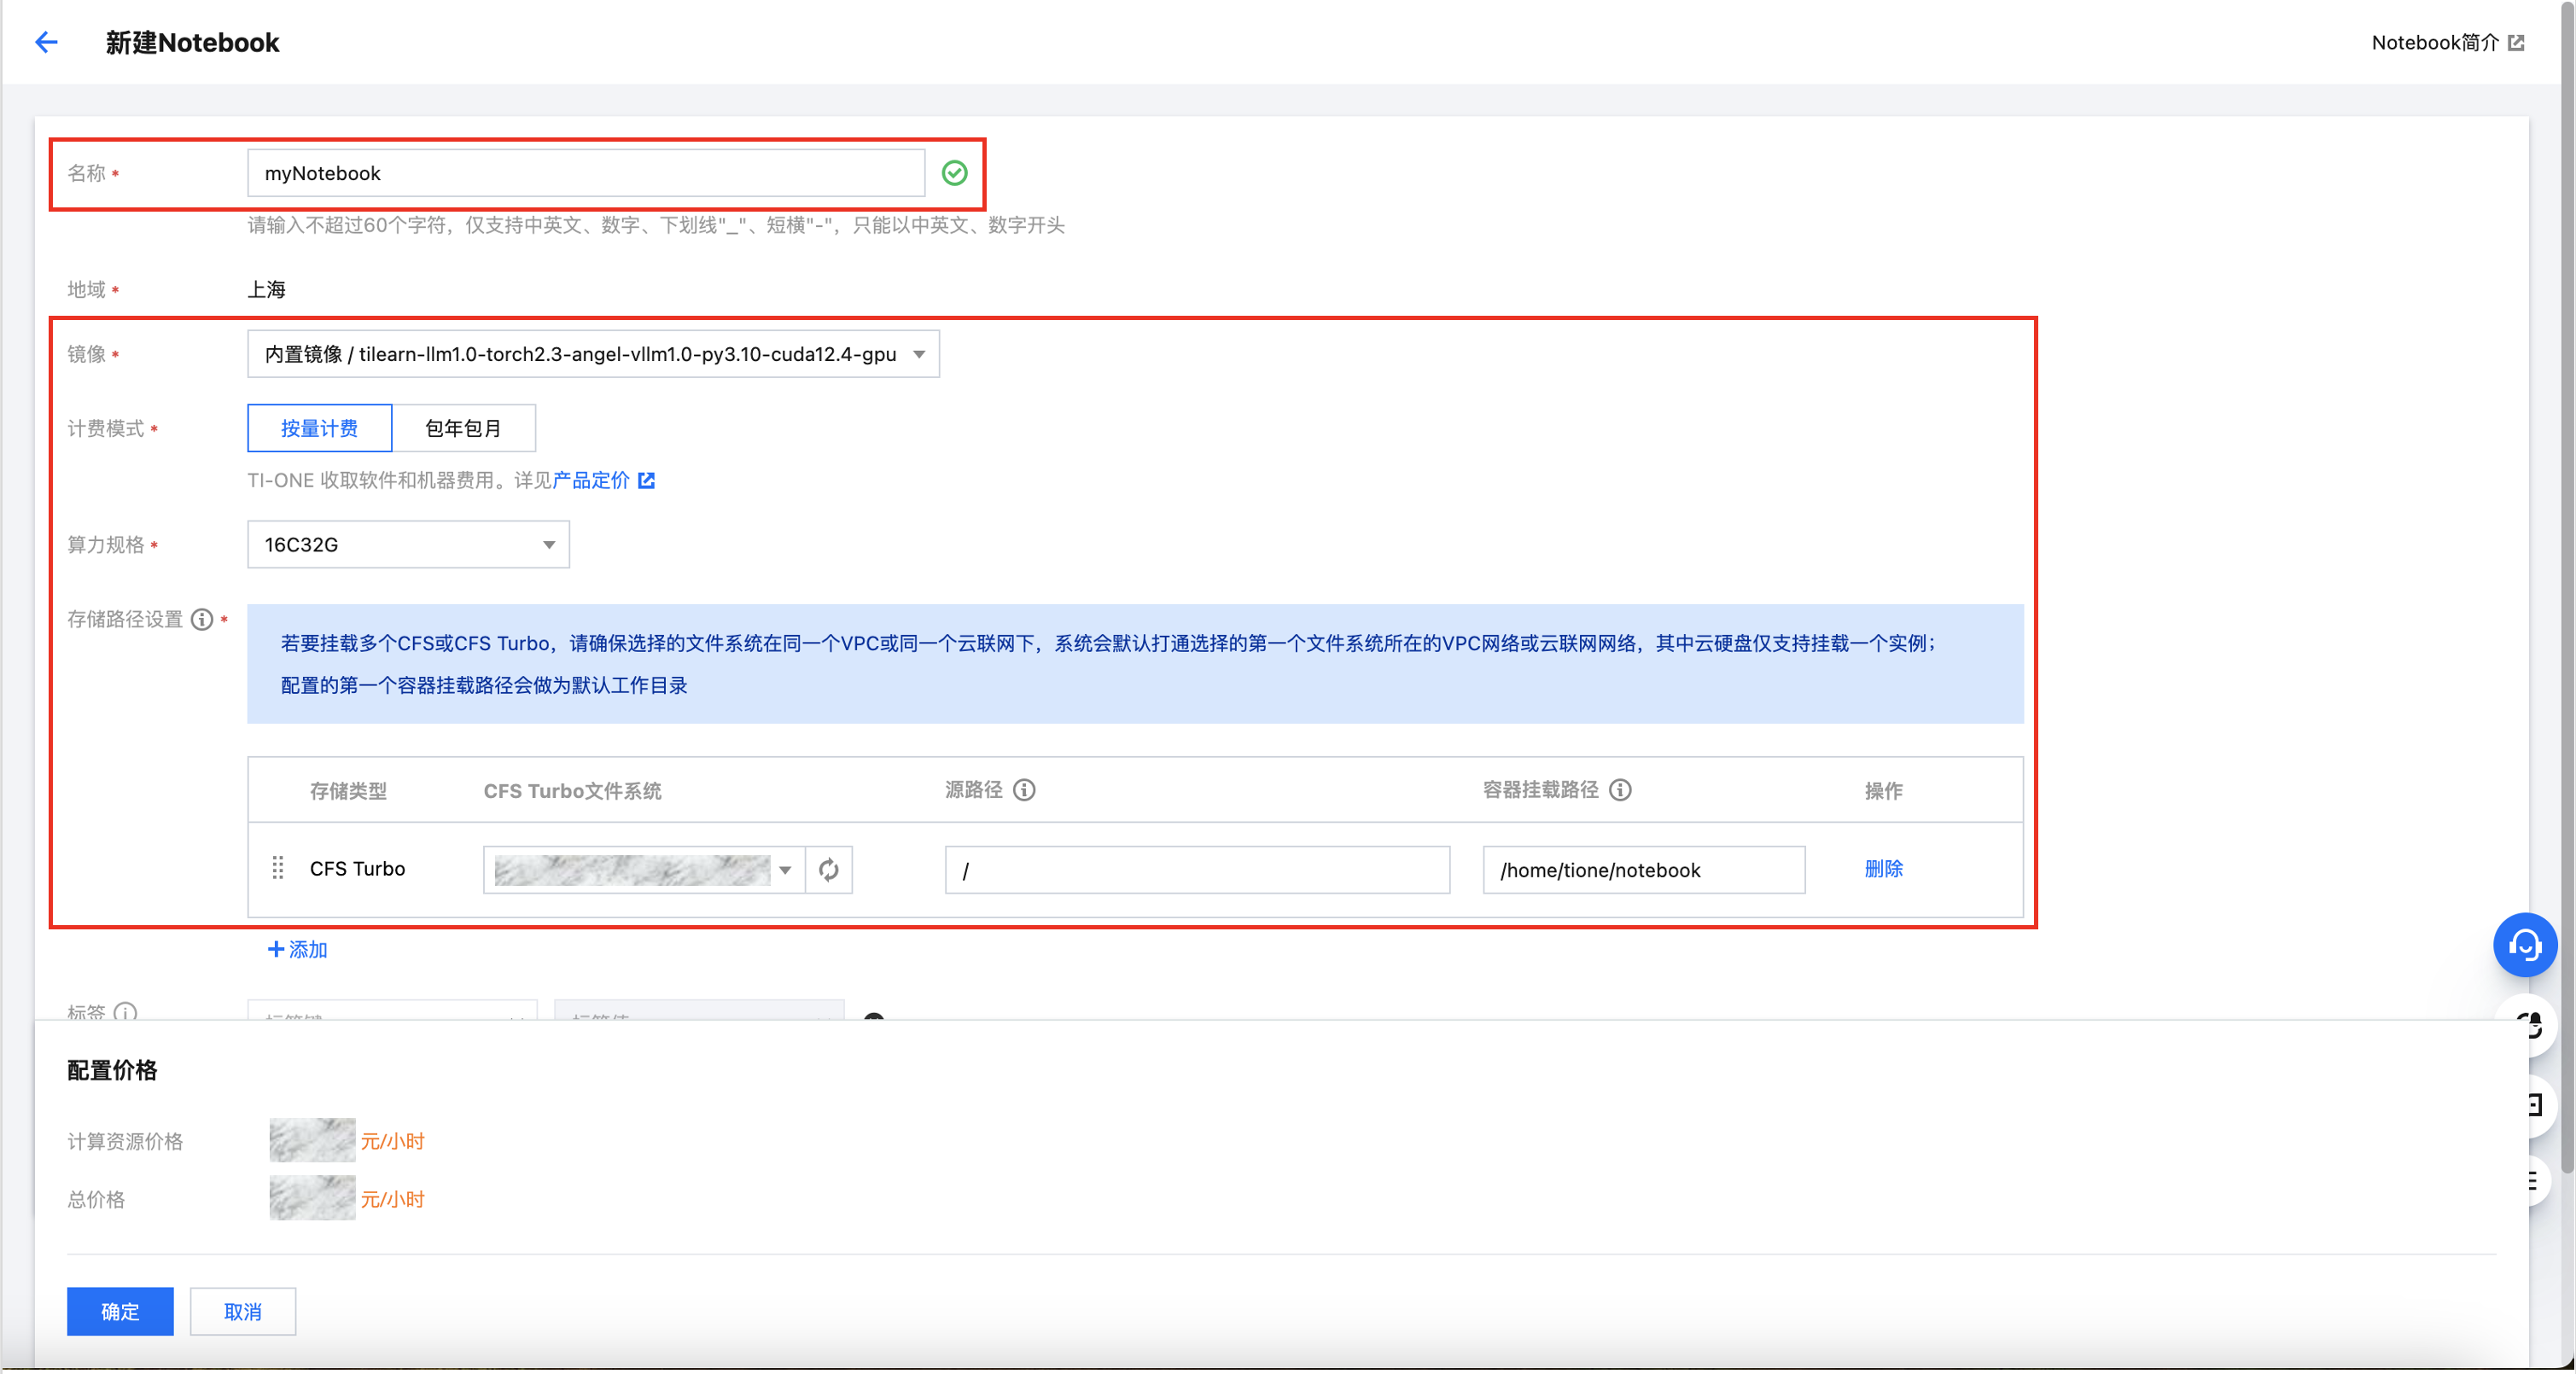
Task: Click the back arrow icon
Action: 46,42
